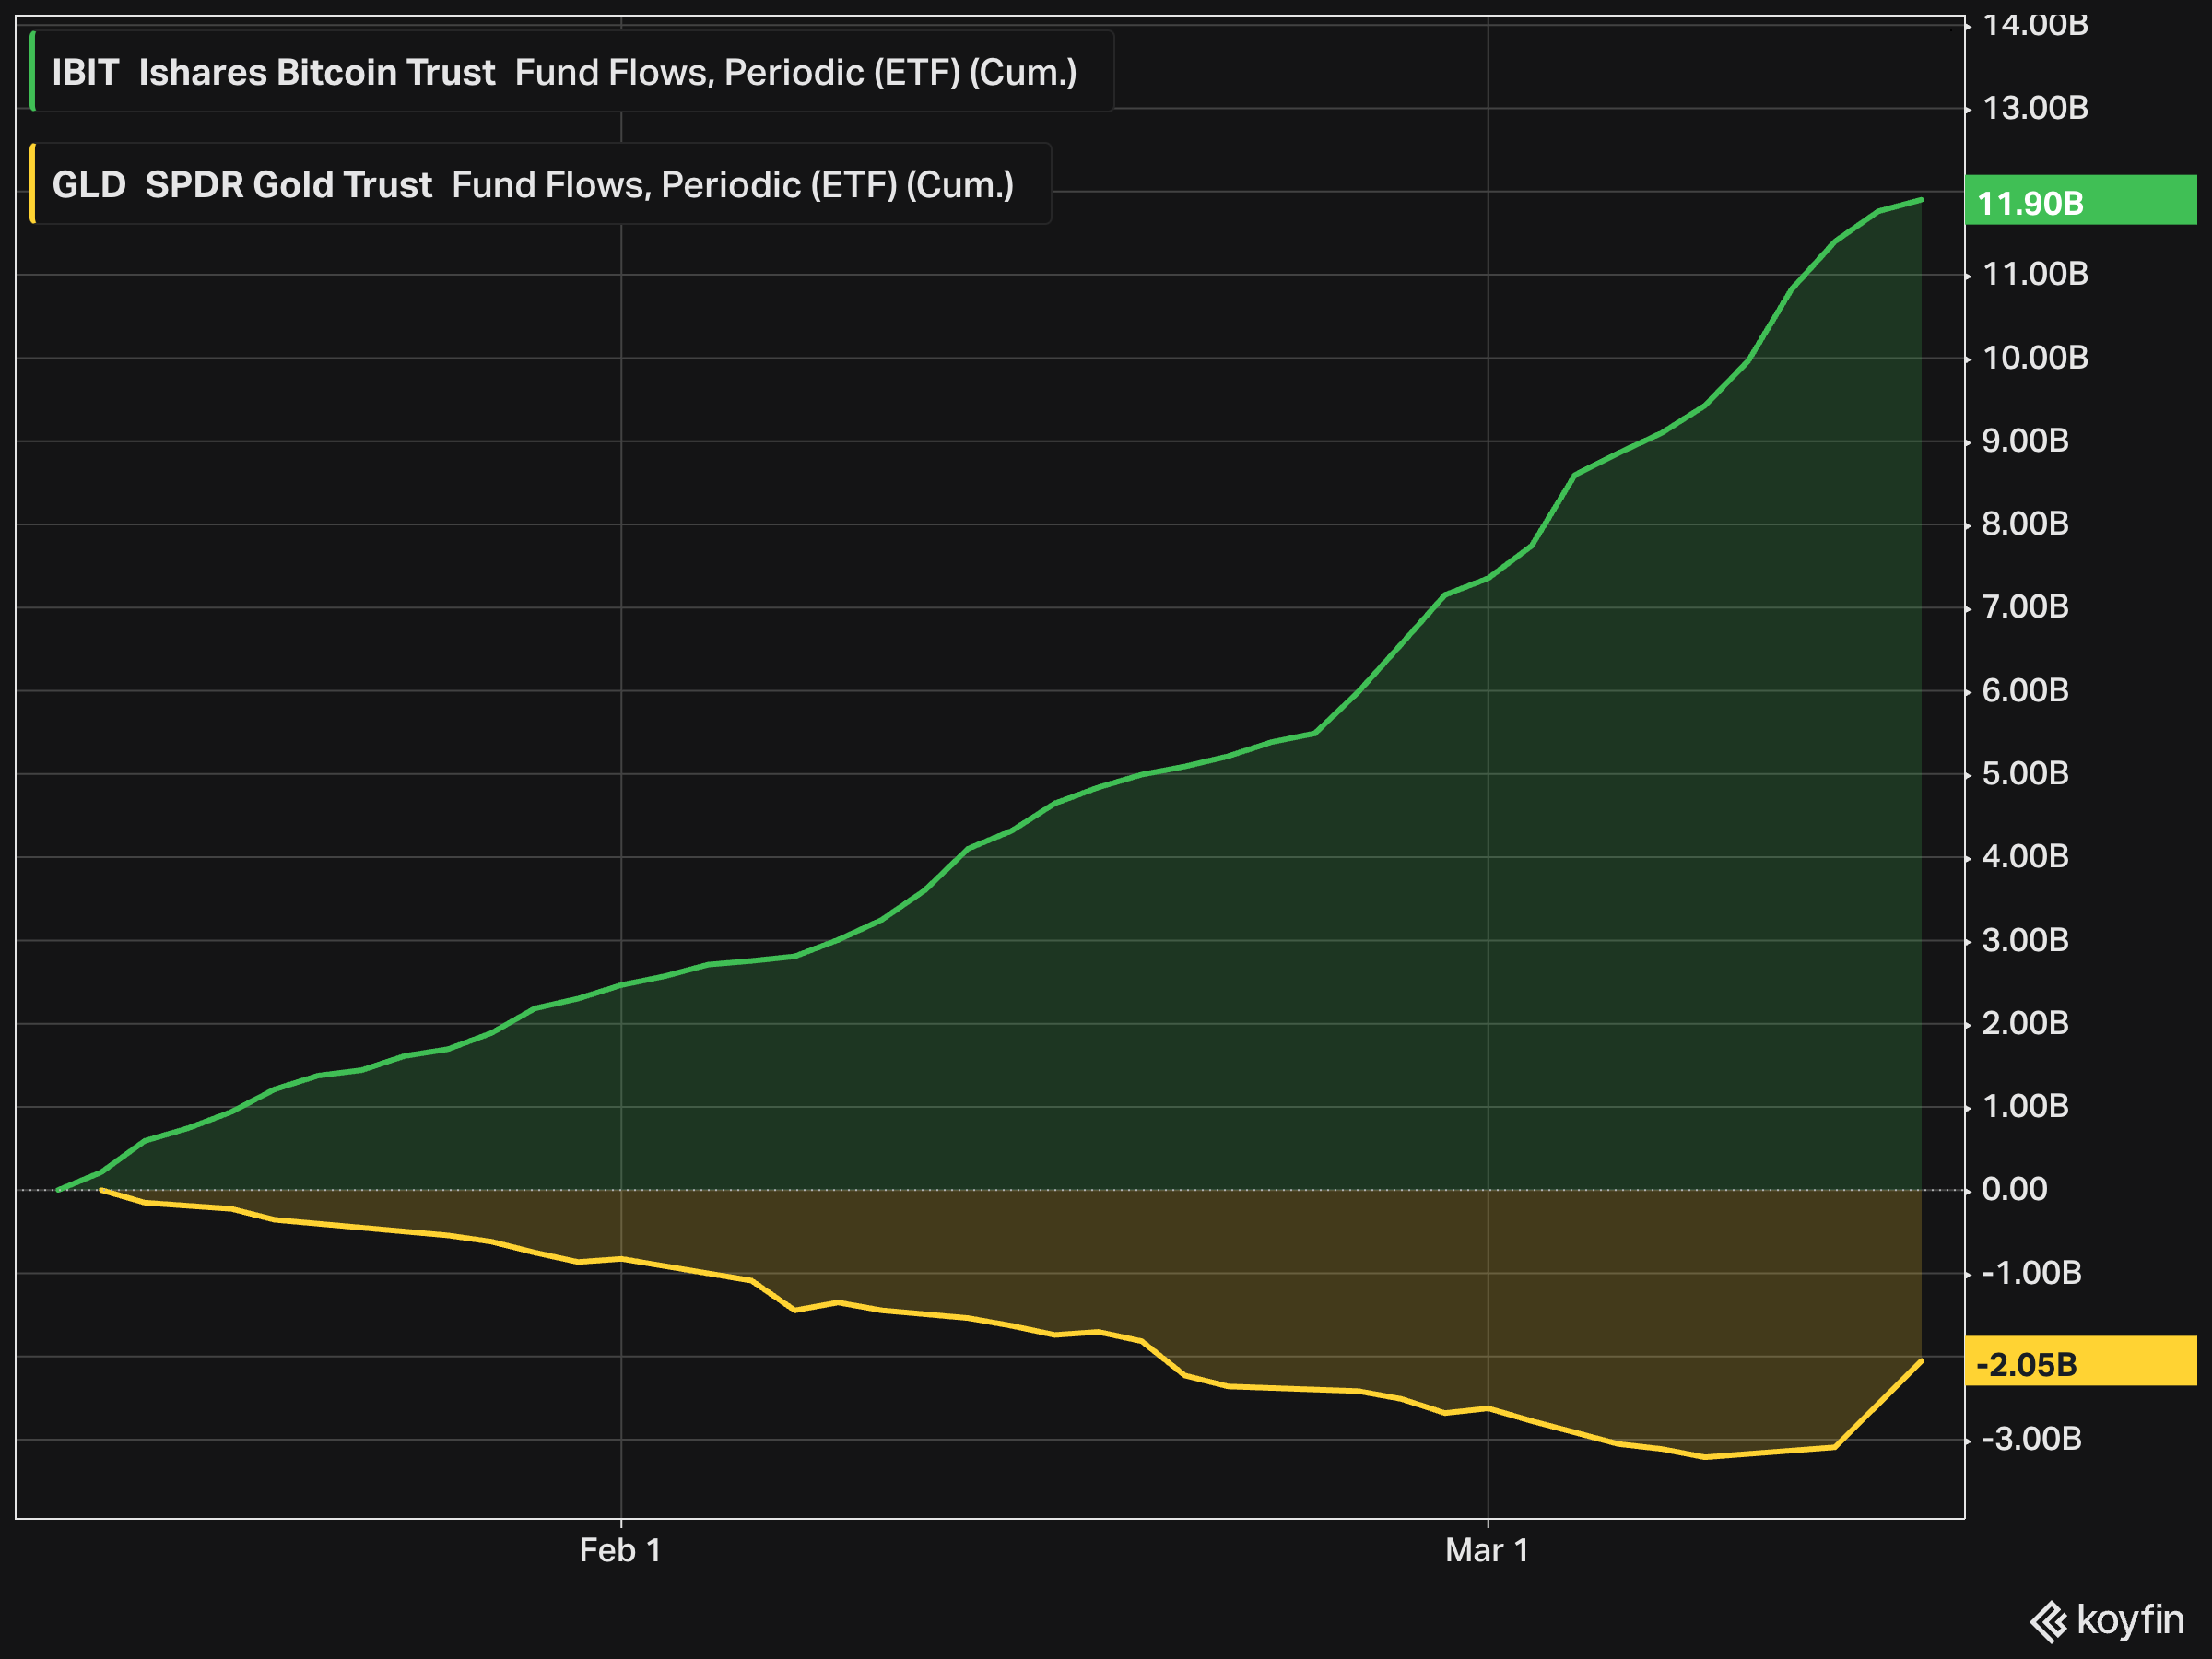Select the yellow GLD legend color bar

[x=35, y=184]
